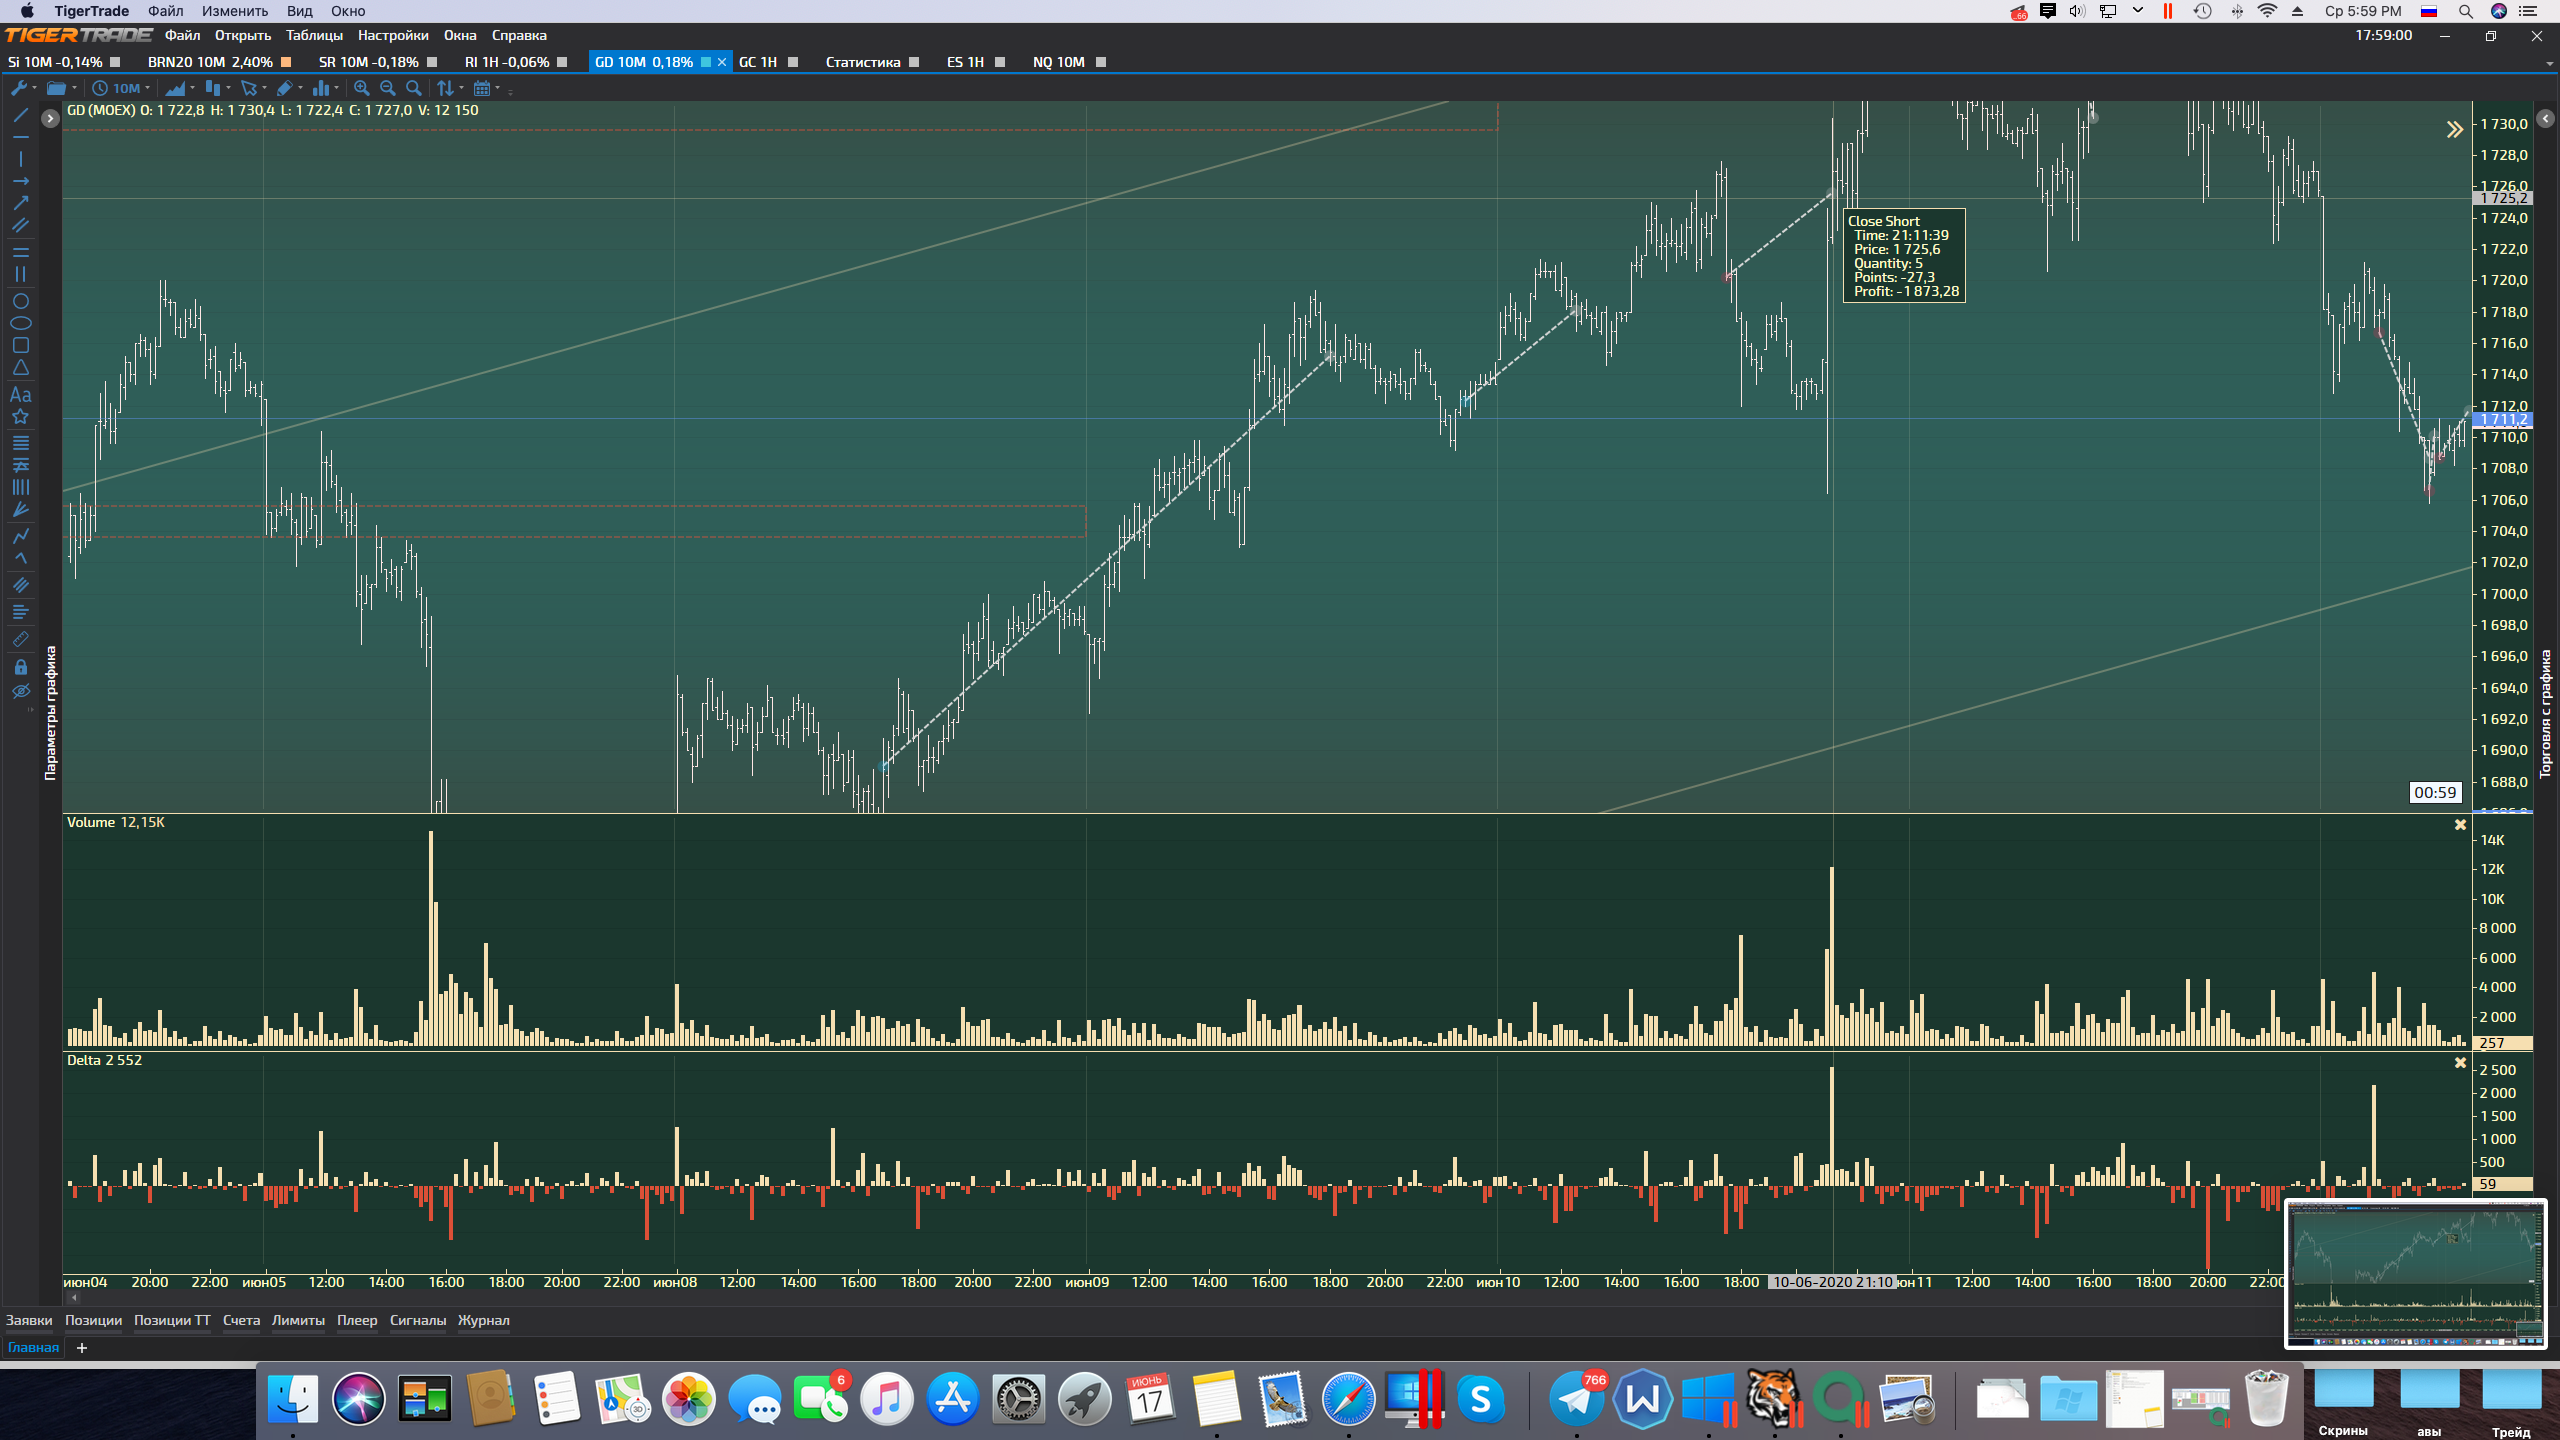Expand the chart parameters side panel arrow

click(50, 118)
